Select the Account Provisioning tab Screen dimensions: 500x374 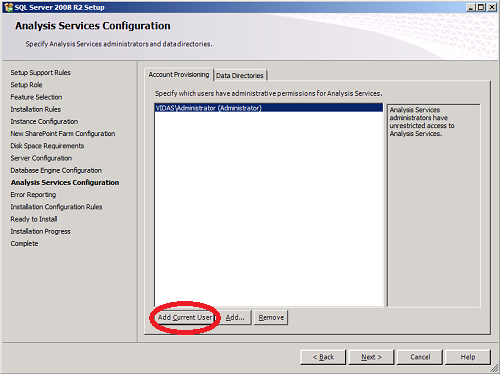click(179, 74)
